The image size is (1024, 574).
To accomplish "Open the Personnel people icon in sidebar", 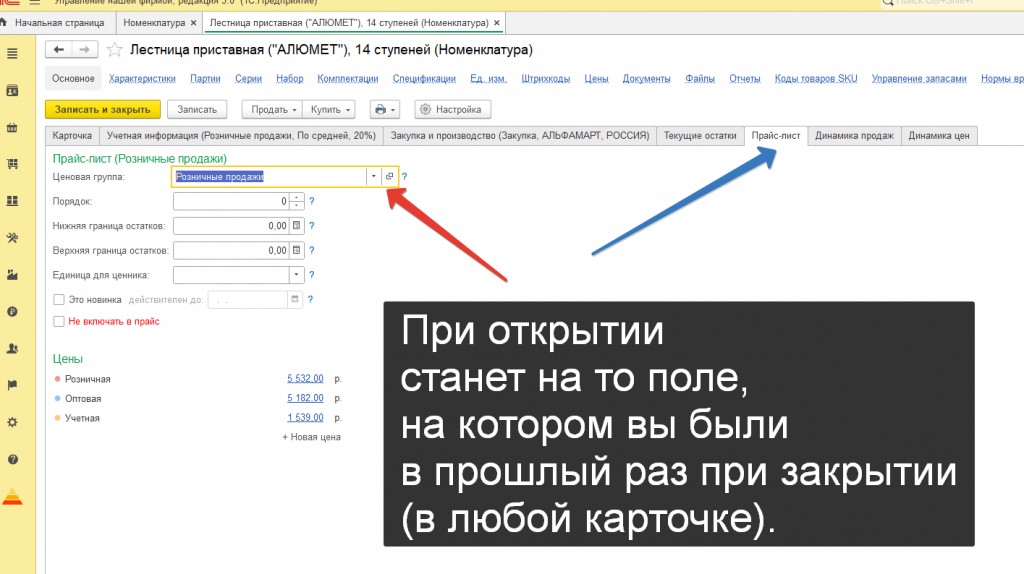I will tap(12, 349).
